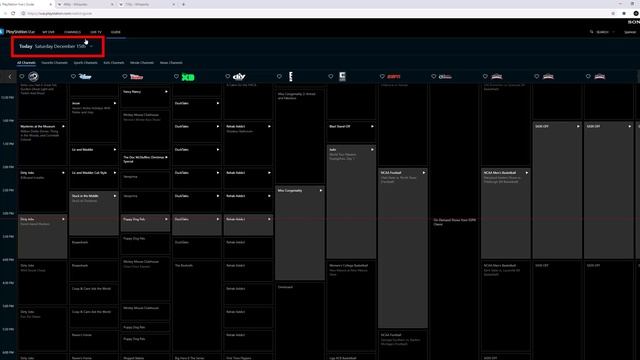Open the green Disney XD logo
The image size is (640, 360).
pyautogui.click(x=188, y=77)
